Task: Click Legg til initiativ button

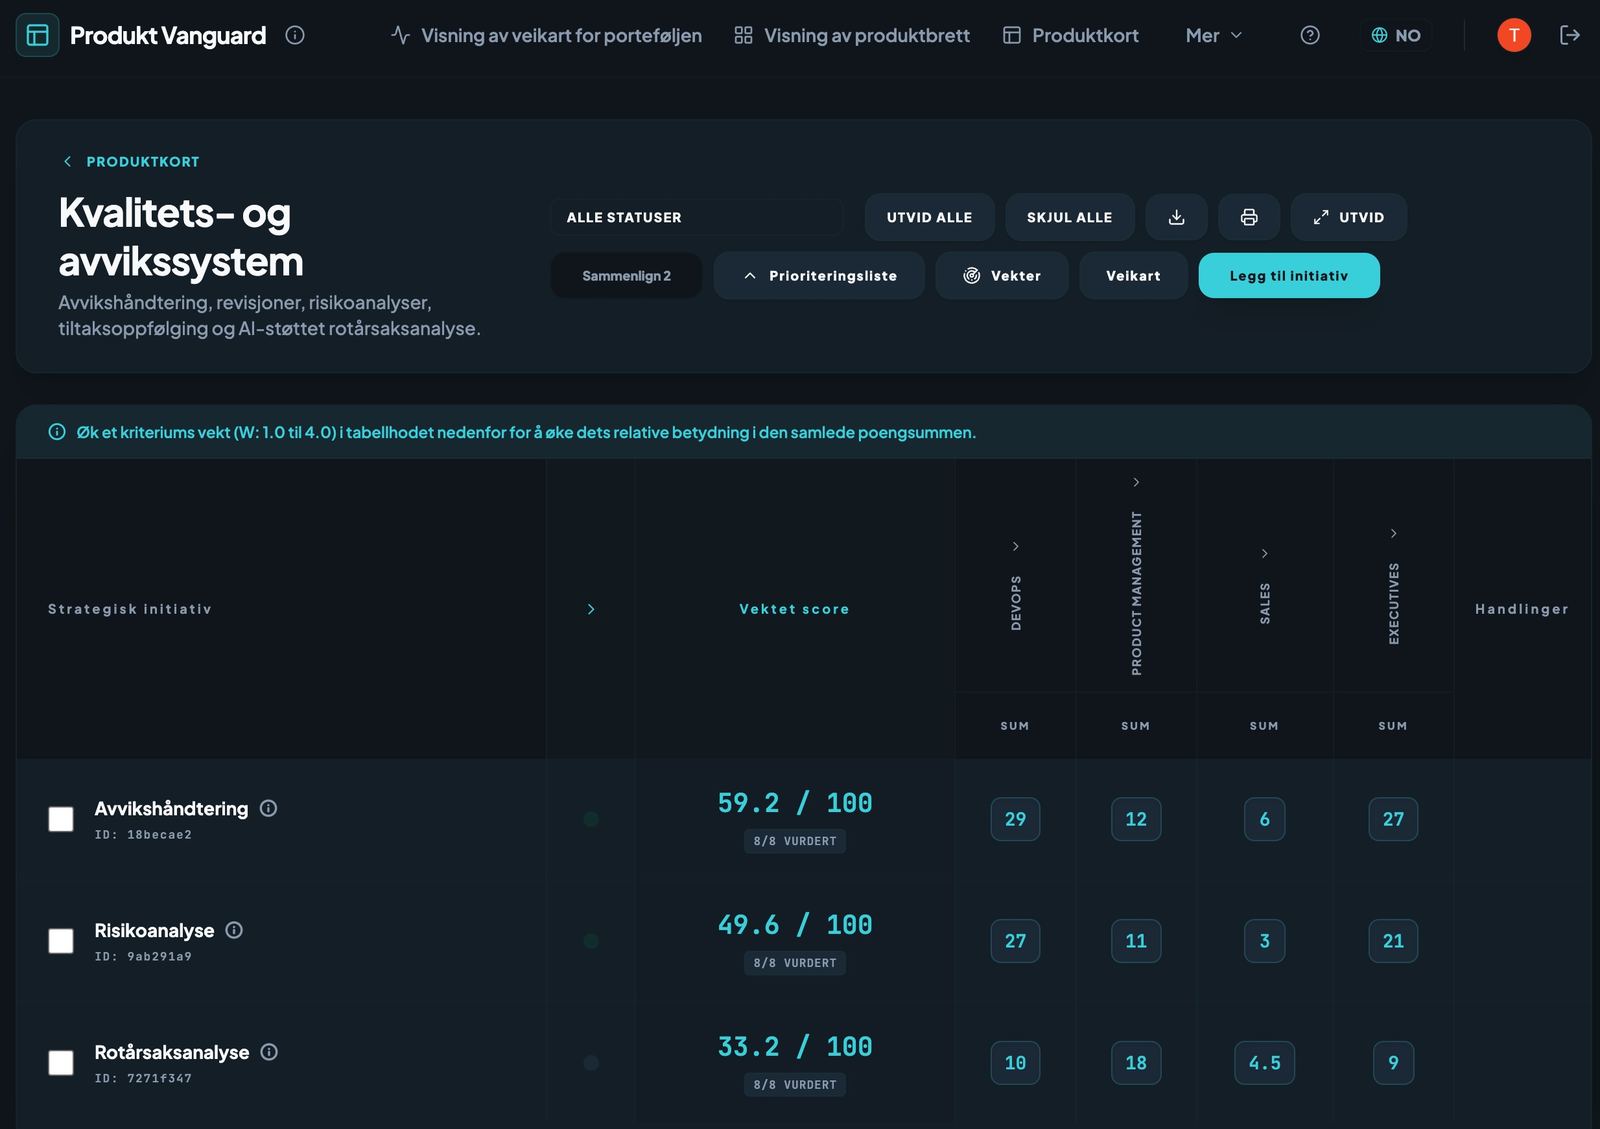Action: (x=1289, y=276)
